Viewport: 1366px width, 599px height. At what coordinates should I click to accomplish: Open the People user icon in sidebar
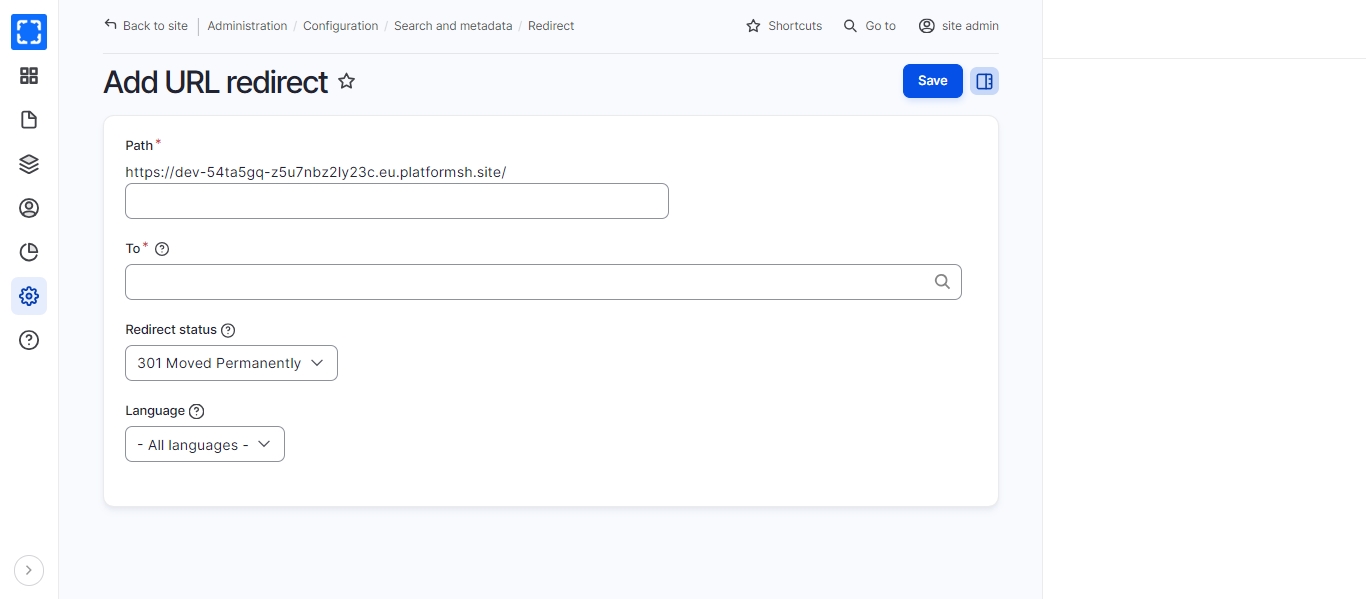click(29, 208)
